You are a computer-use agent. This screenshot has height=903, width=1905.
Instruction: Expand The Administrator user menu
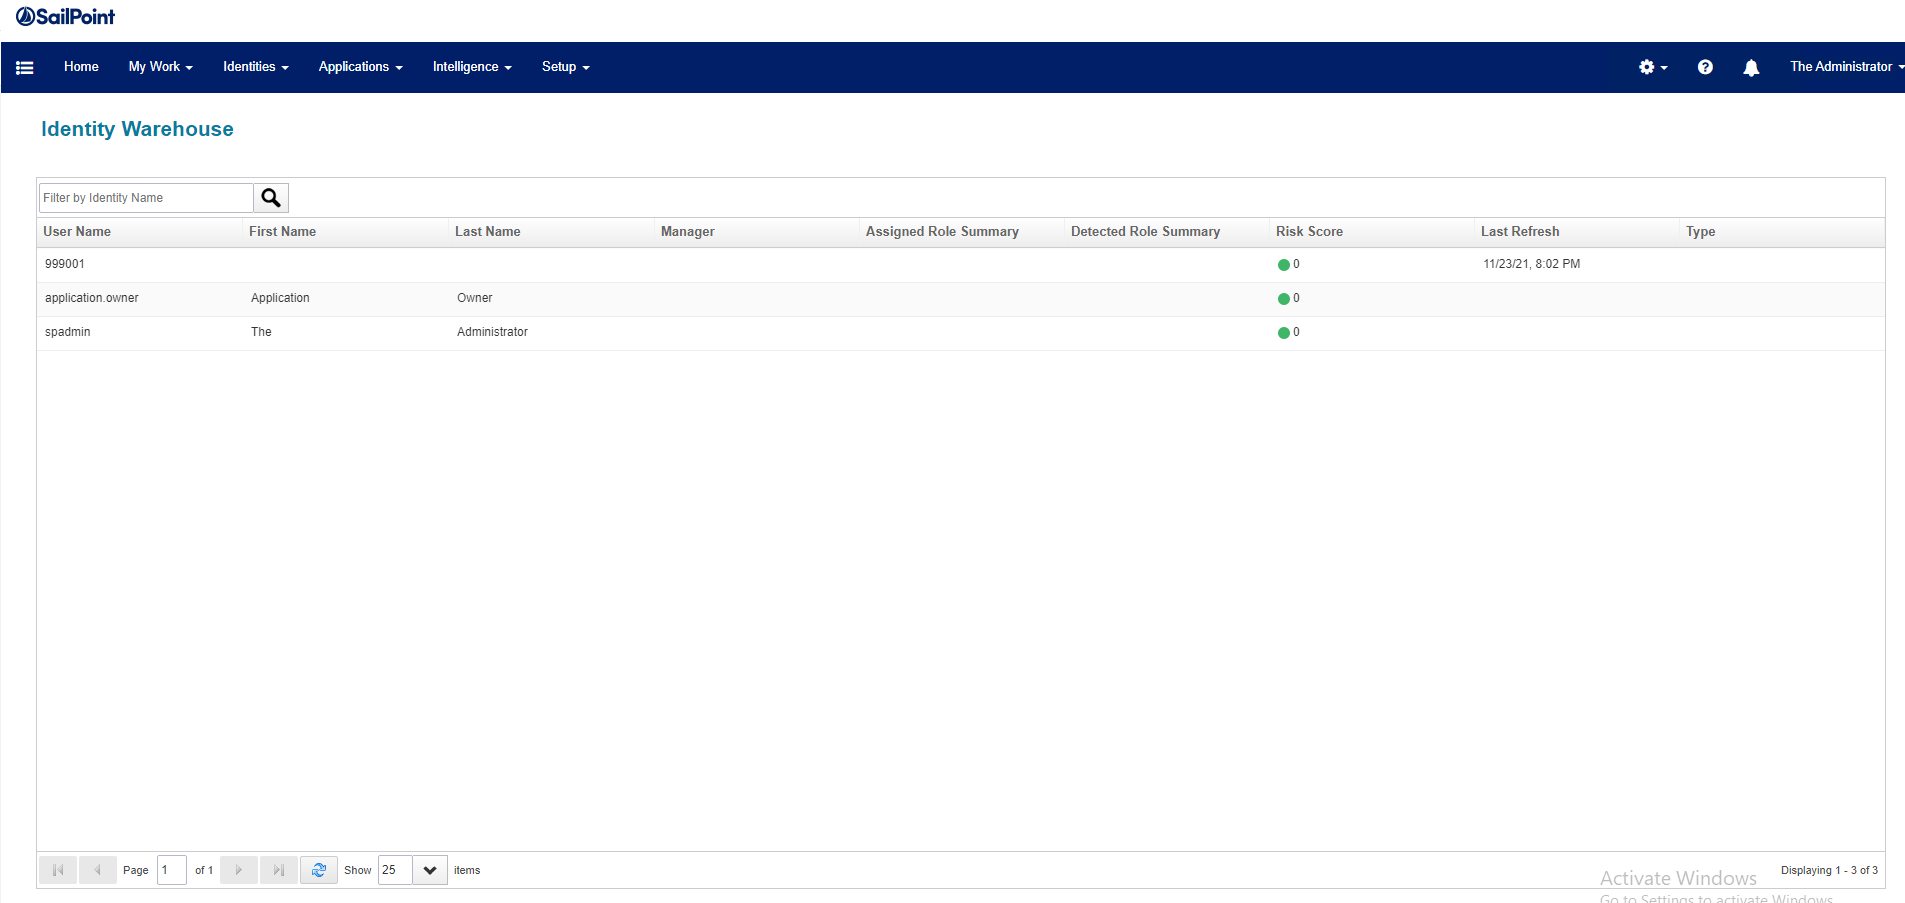pos(1846,67)
